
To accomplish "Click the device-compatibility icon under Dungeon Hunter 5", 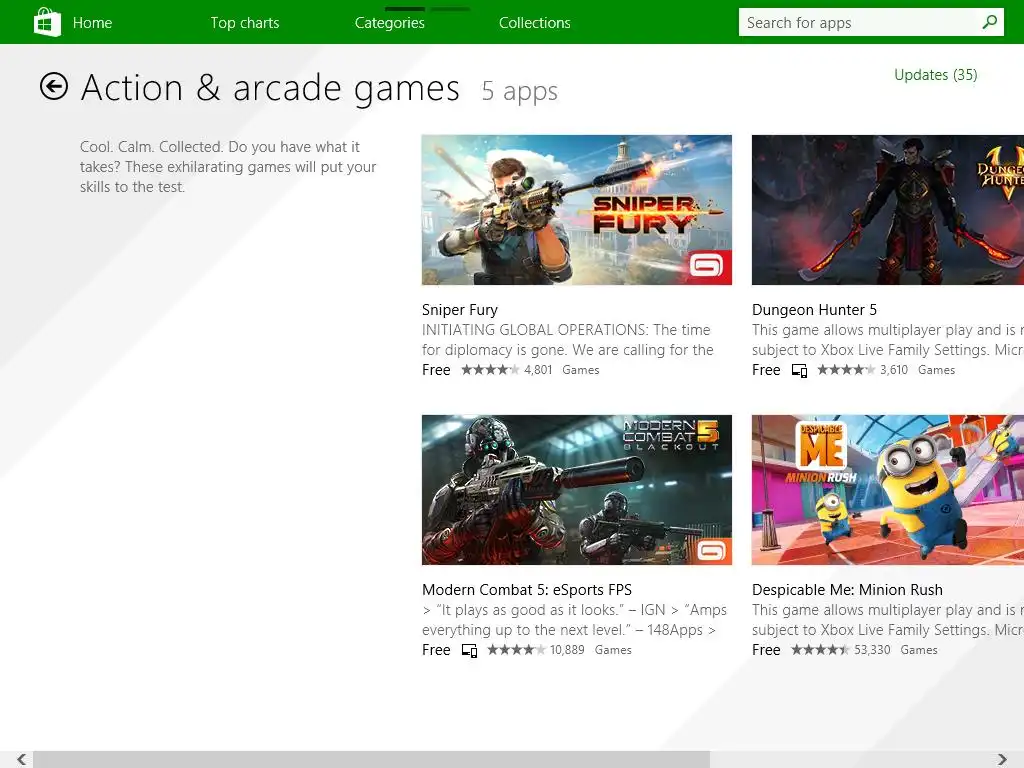I will [799, 370].
